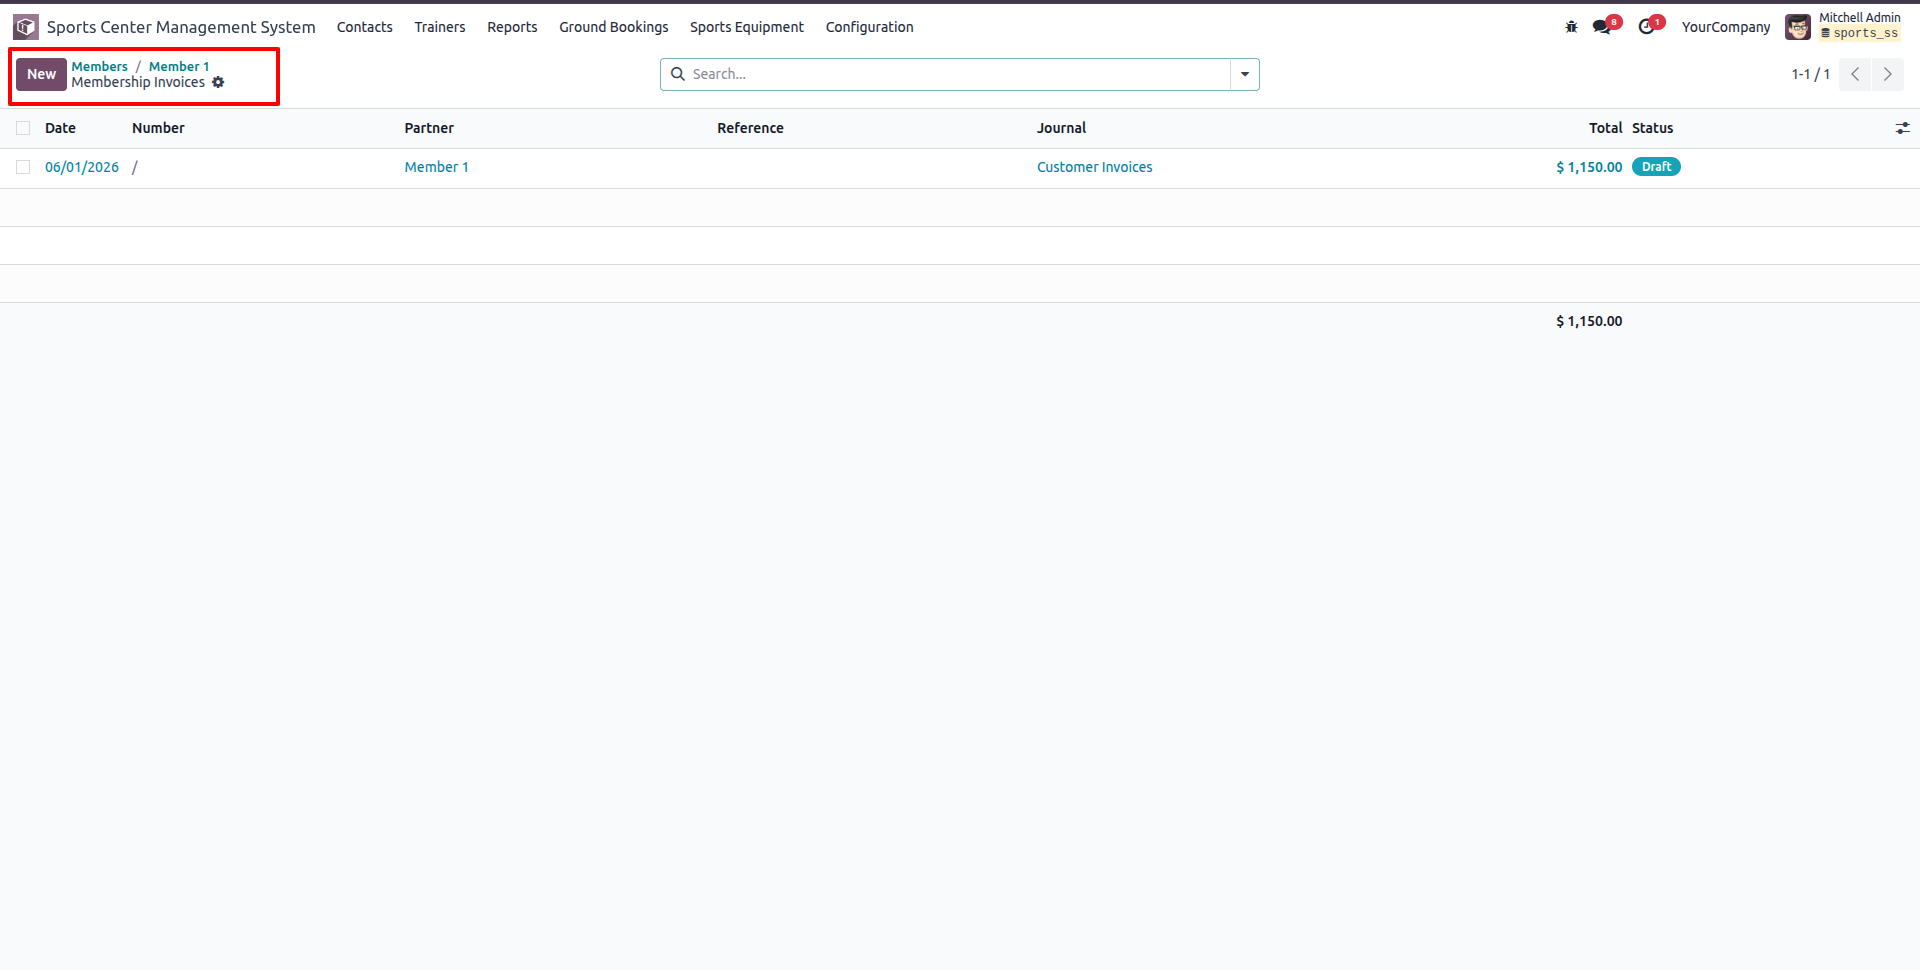This screenshot has width=1920, height=970.
Task: Click the 1-1 / 1 pager counter
Action: pyautogui.click(x=1810, y=74)
